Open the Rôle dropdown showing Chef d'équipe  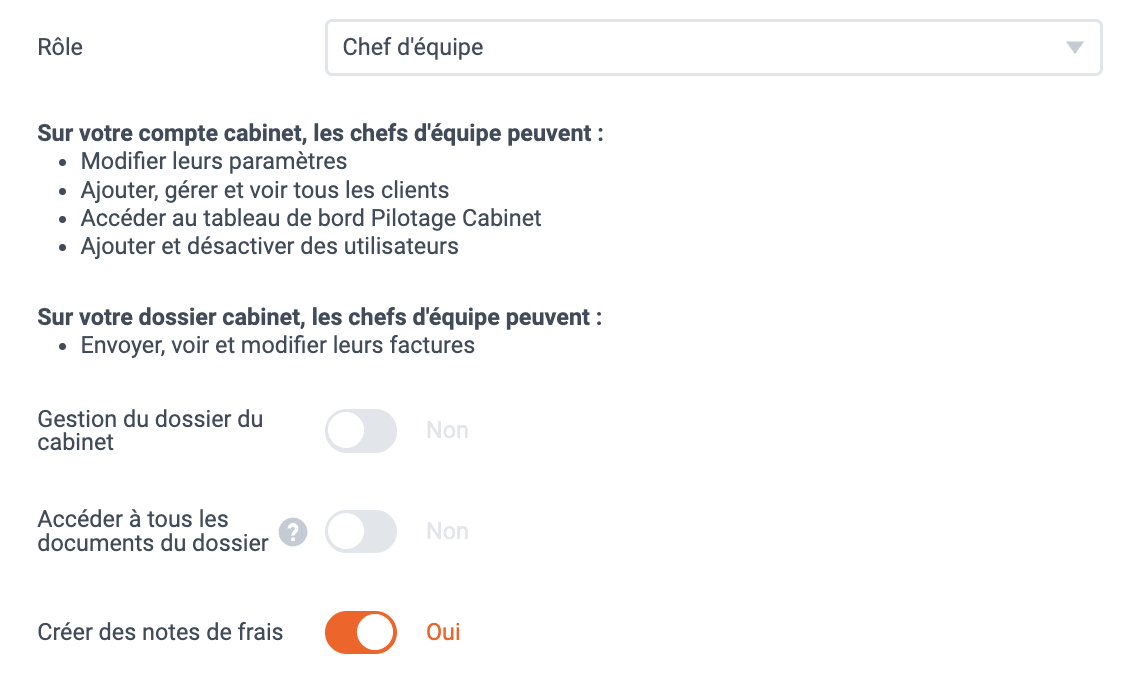[x=713, y=47]
